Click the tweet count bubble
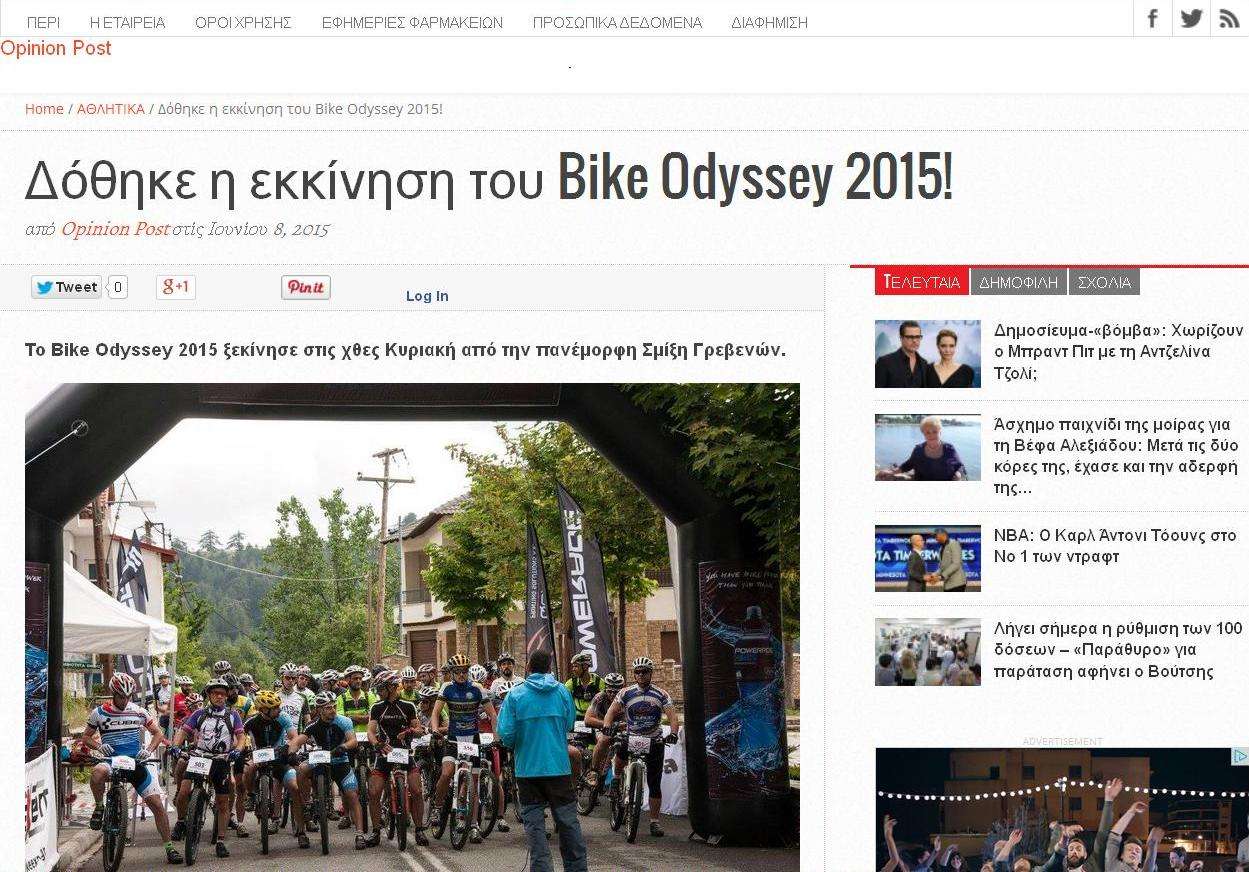The image size is (1249, 872). (117, 287)
